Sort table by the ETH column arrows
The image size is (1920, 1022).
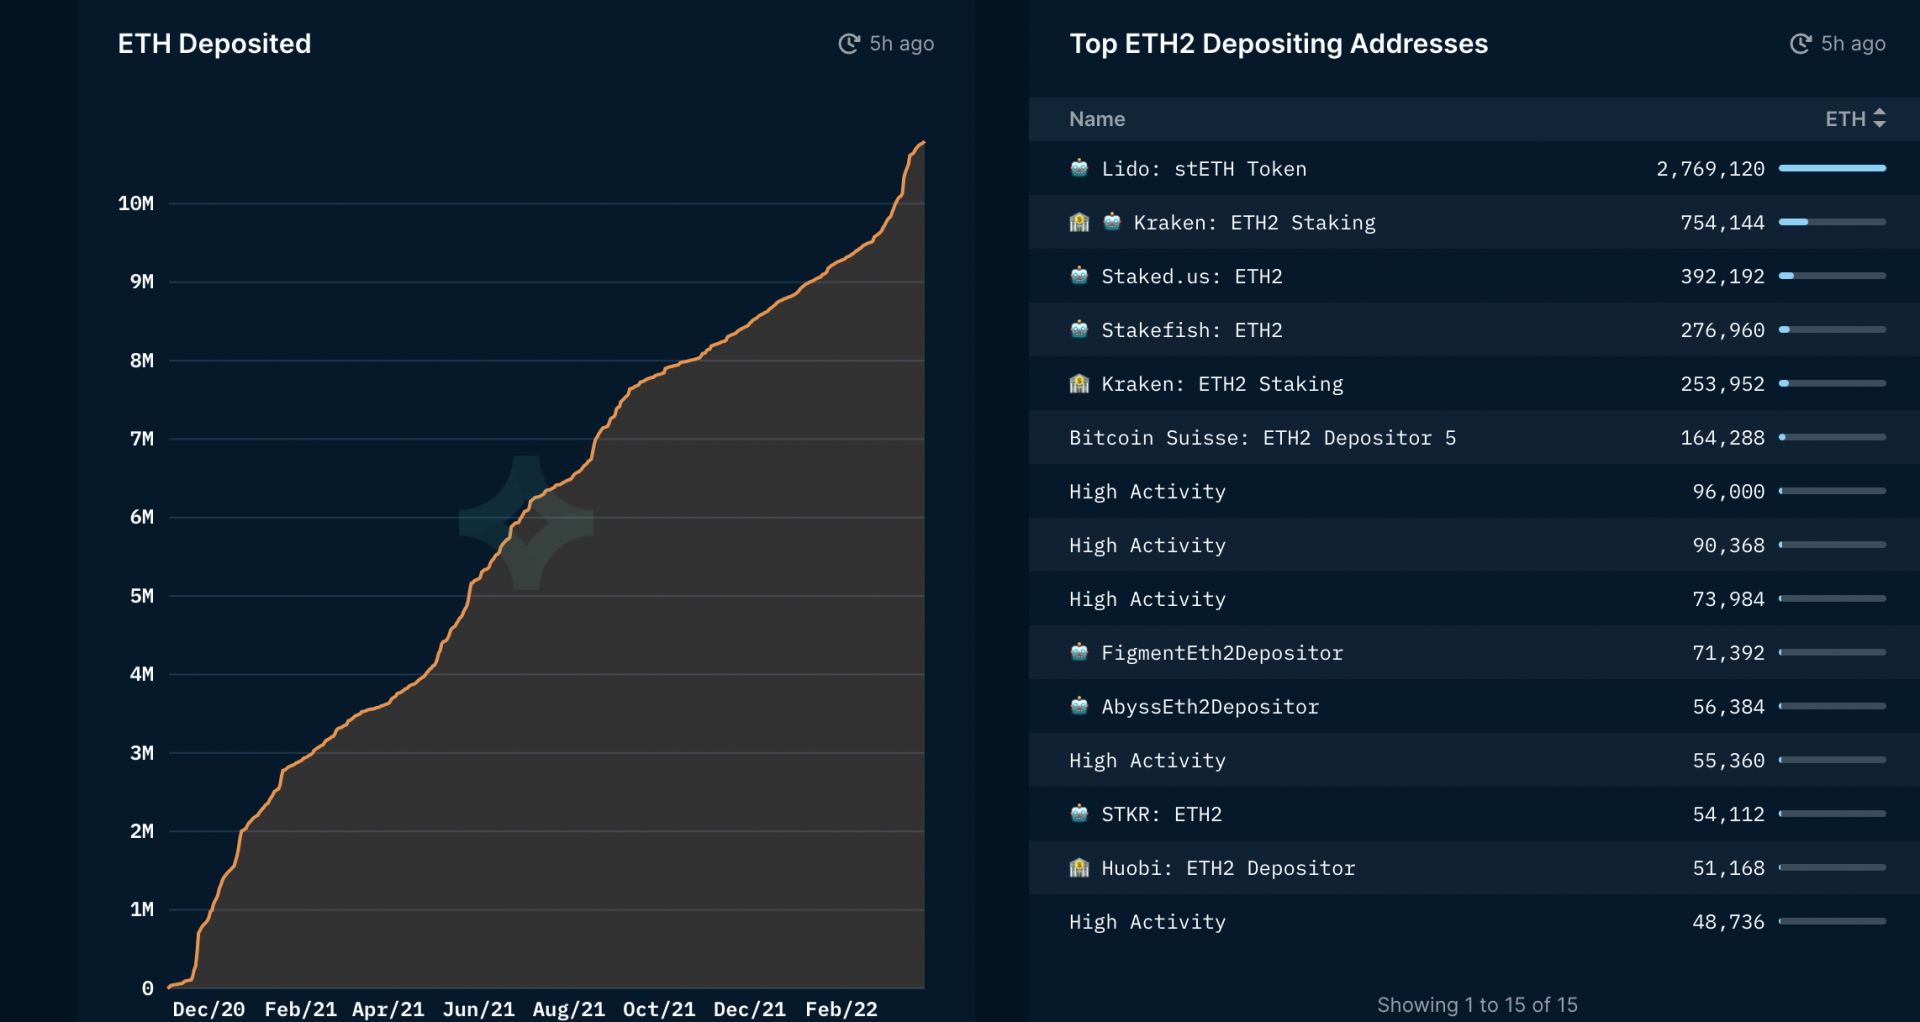tap(1879, 119)
